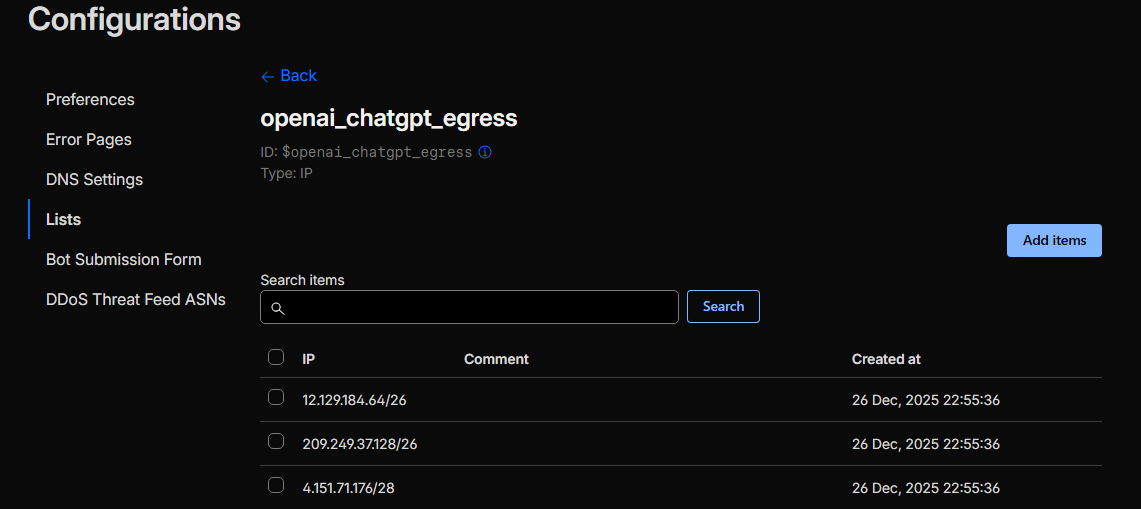The width and height of the screenshot is (1141, 509).
Task: Toggle the checkbox for 4.151.71.176/28
Action: (276, 486)
